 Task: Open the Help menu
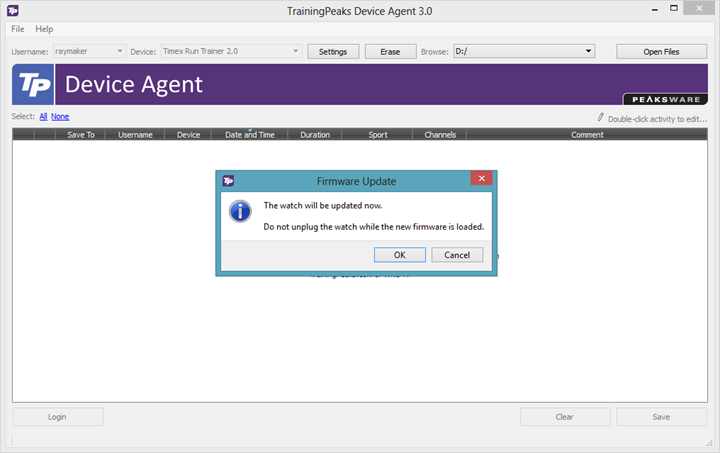pos(44,29)
